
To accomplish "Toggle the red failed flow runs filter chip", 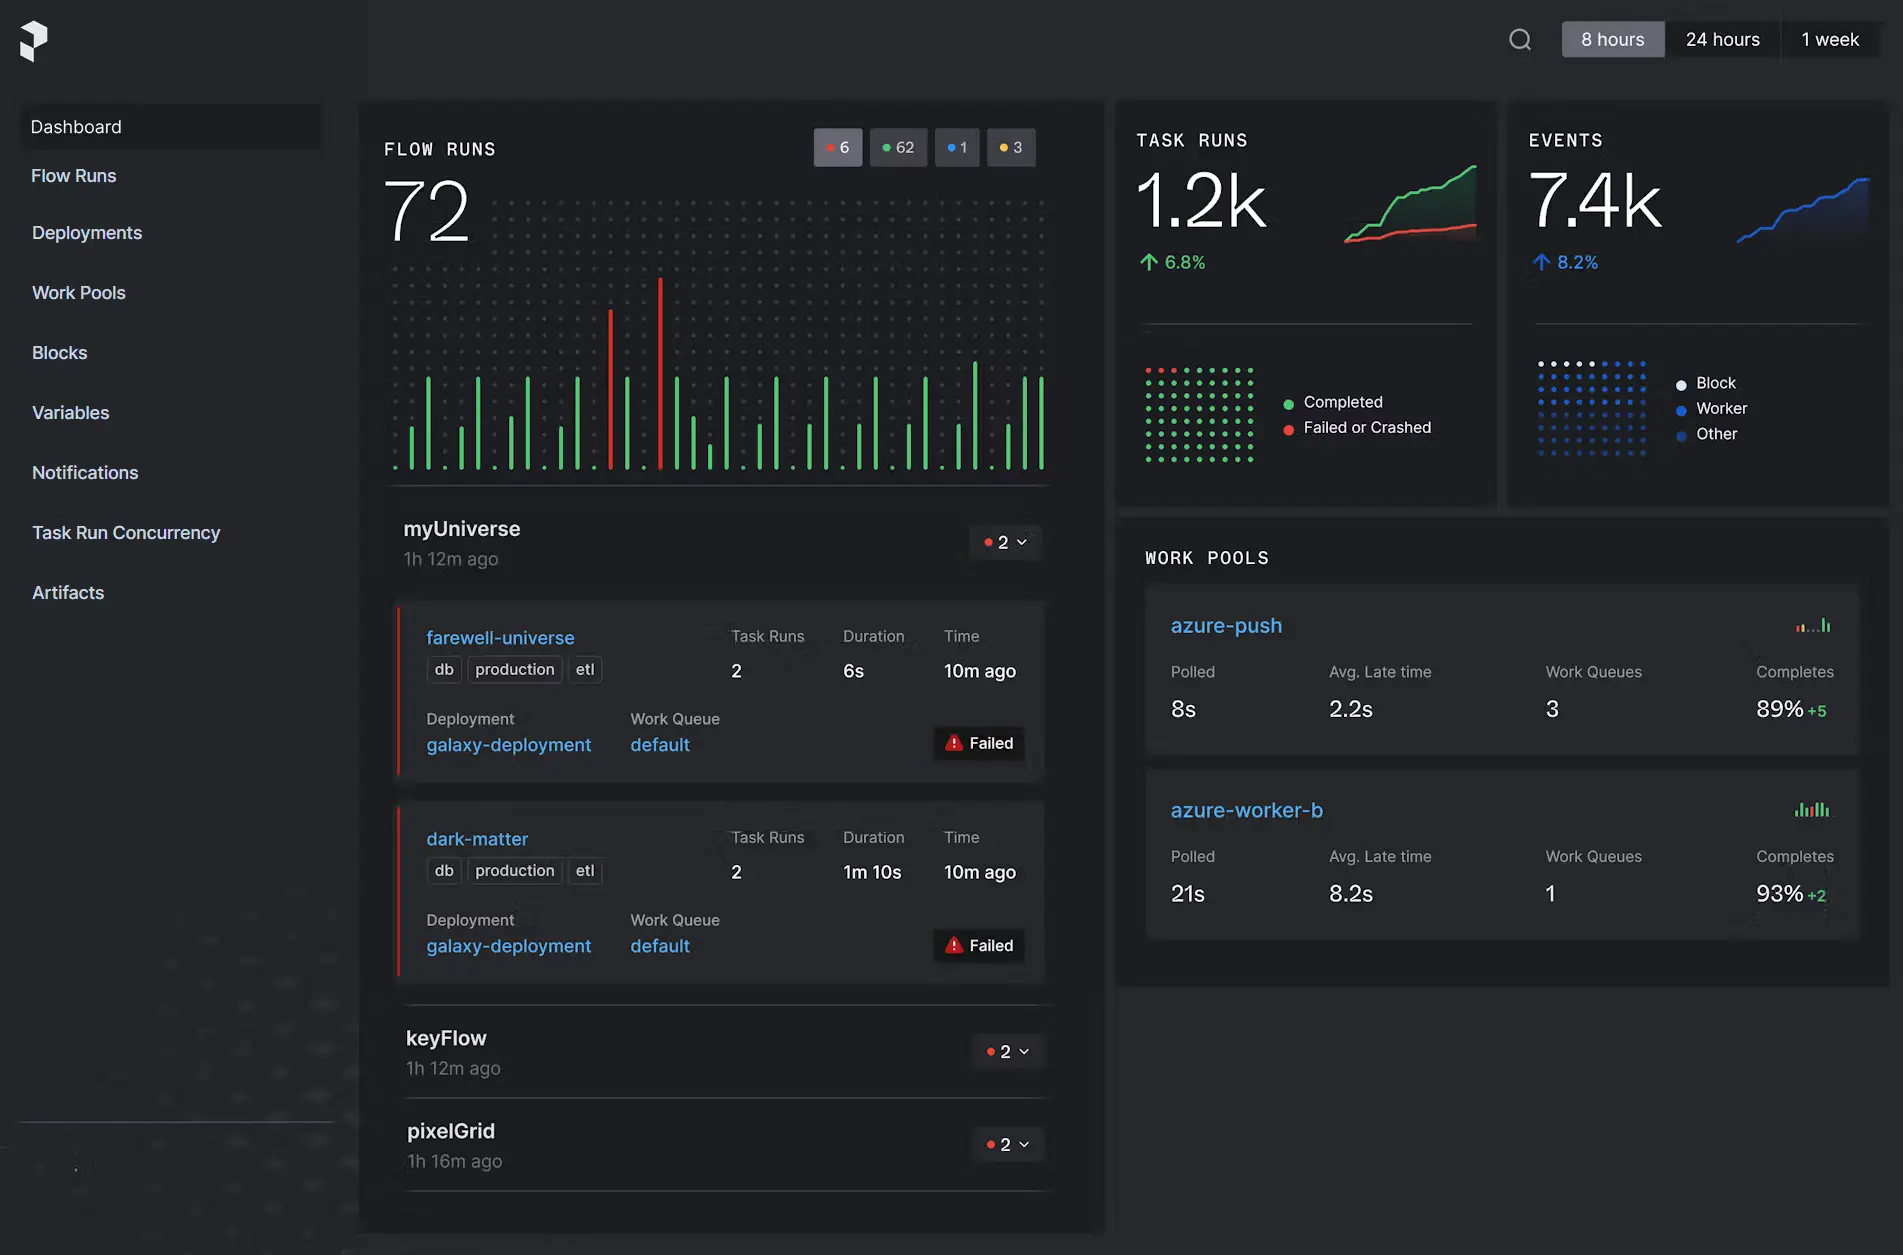I will coord(838,147).
